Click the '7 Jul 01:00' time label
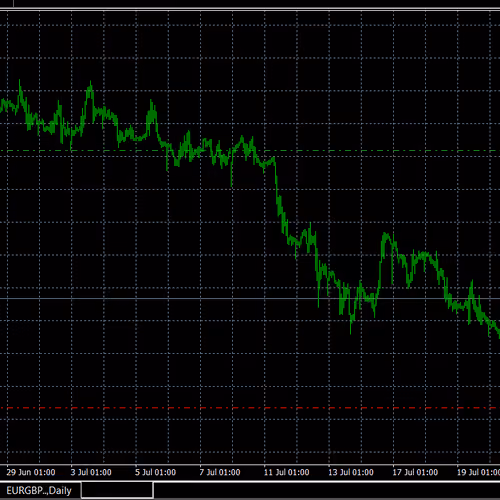The width and height of the screenshot is (500, 500). click(x=220, y=472)
